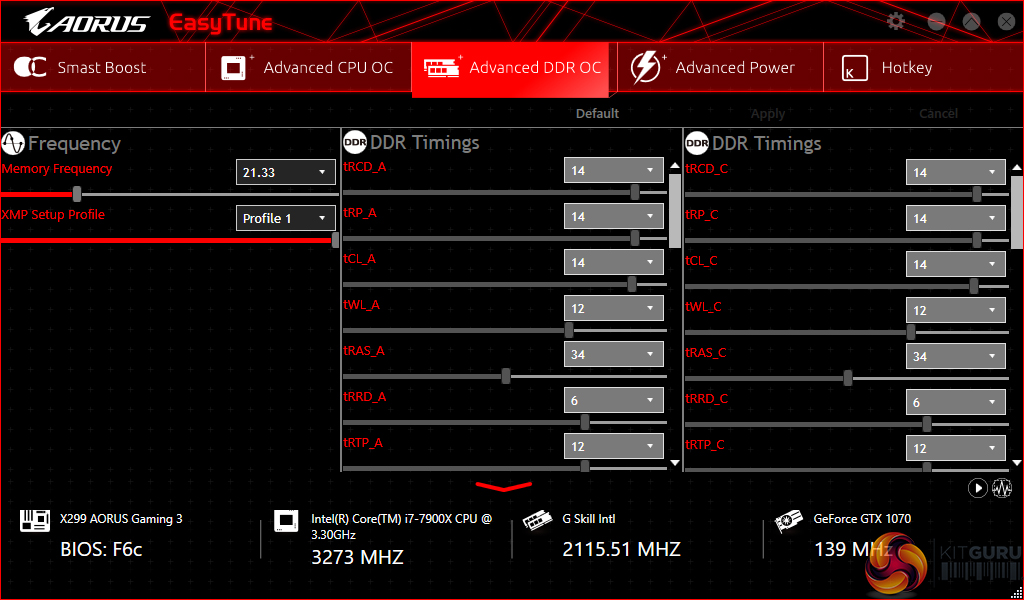Viewport: 1024px width, 600px height.
Task: Click the memory module icon beside G Skill
Action: 537,521
